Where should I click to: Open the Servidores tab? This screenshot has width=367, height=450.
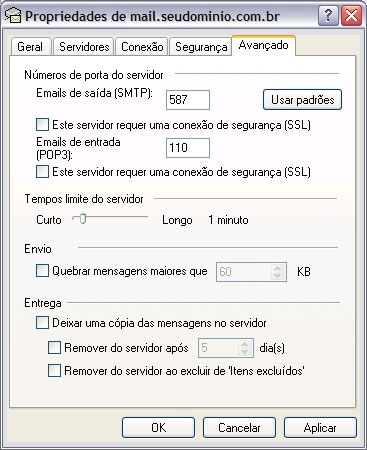[84, 46]
